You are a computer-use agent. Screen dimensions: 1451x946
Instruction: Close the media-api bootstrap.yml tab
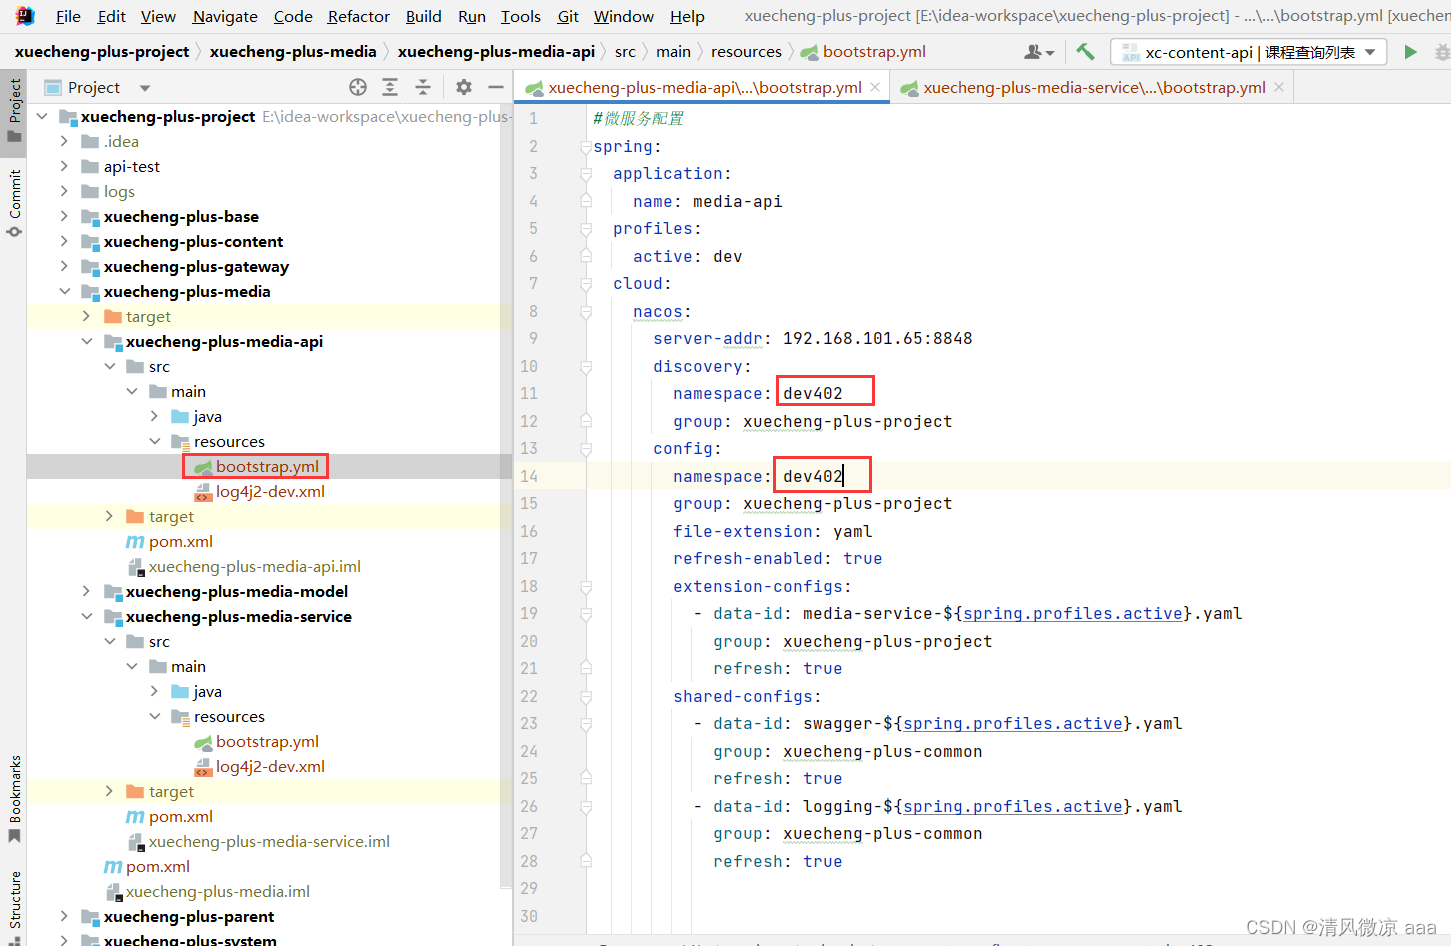(875, 87)
